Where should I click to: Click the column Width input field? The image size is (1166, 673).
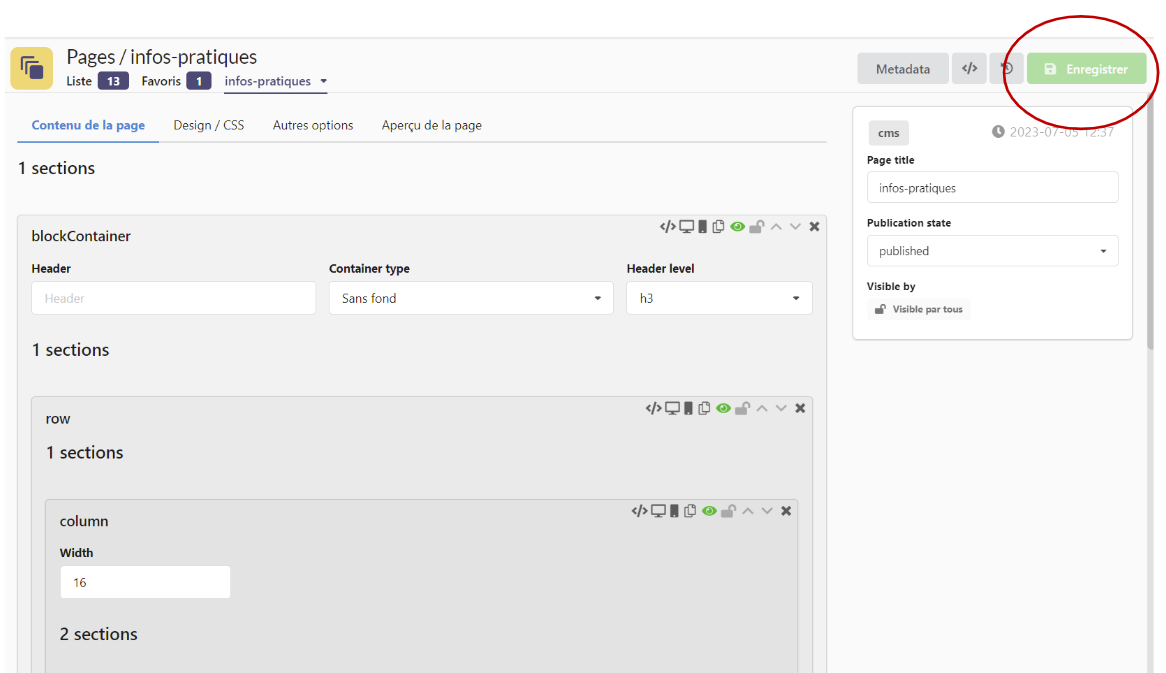coord(145,582)
